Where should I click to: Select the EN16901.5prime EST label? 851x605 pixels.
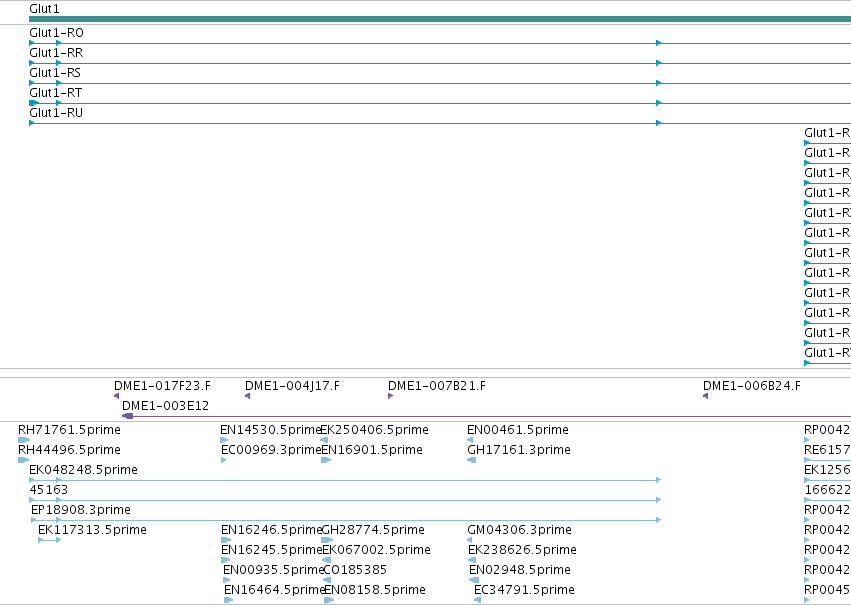tap(372, 450)
